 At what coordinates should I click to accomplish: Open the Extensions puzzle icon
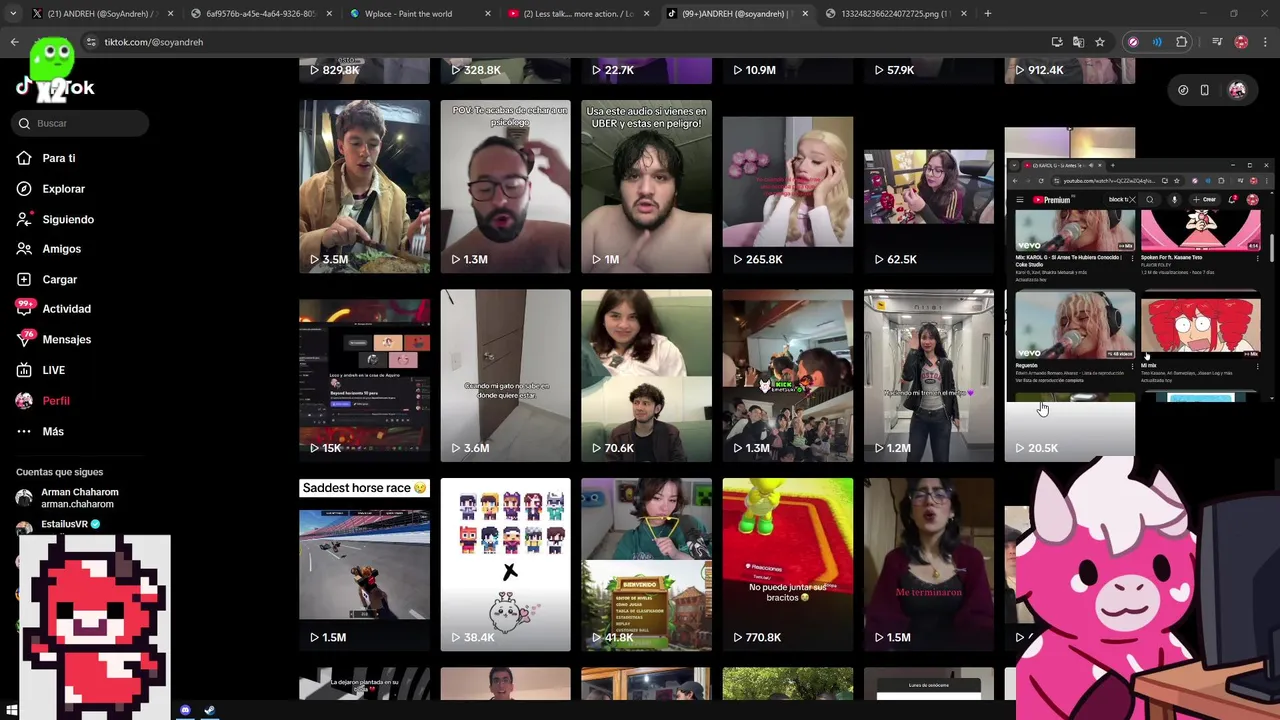[x=1182, y=42]
